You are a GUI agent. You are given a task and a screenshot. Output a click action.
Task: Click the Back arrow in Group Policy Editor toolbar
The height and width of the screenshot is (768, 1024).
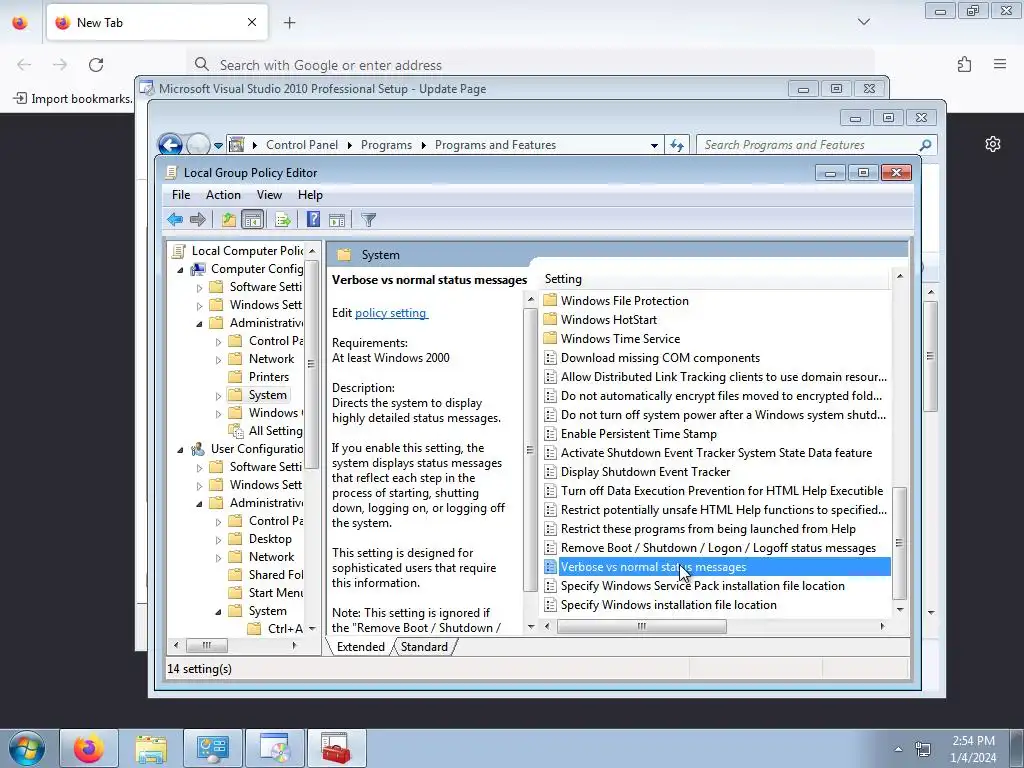tap(175, 219)
